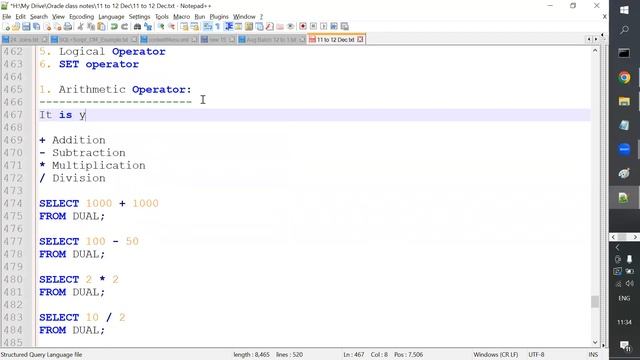Image resolution: width=640 pixels, height=360 pixels.
Task: Click the '1. Arithmetic Operator:' heading
Action: pos(115,89)
